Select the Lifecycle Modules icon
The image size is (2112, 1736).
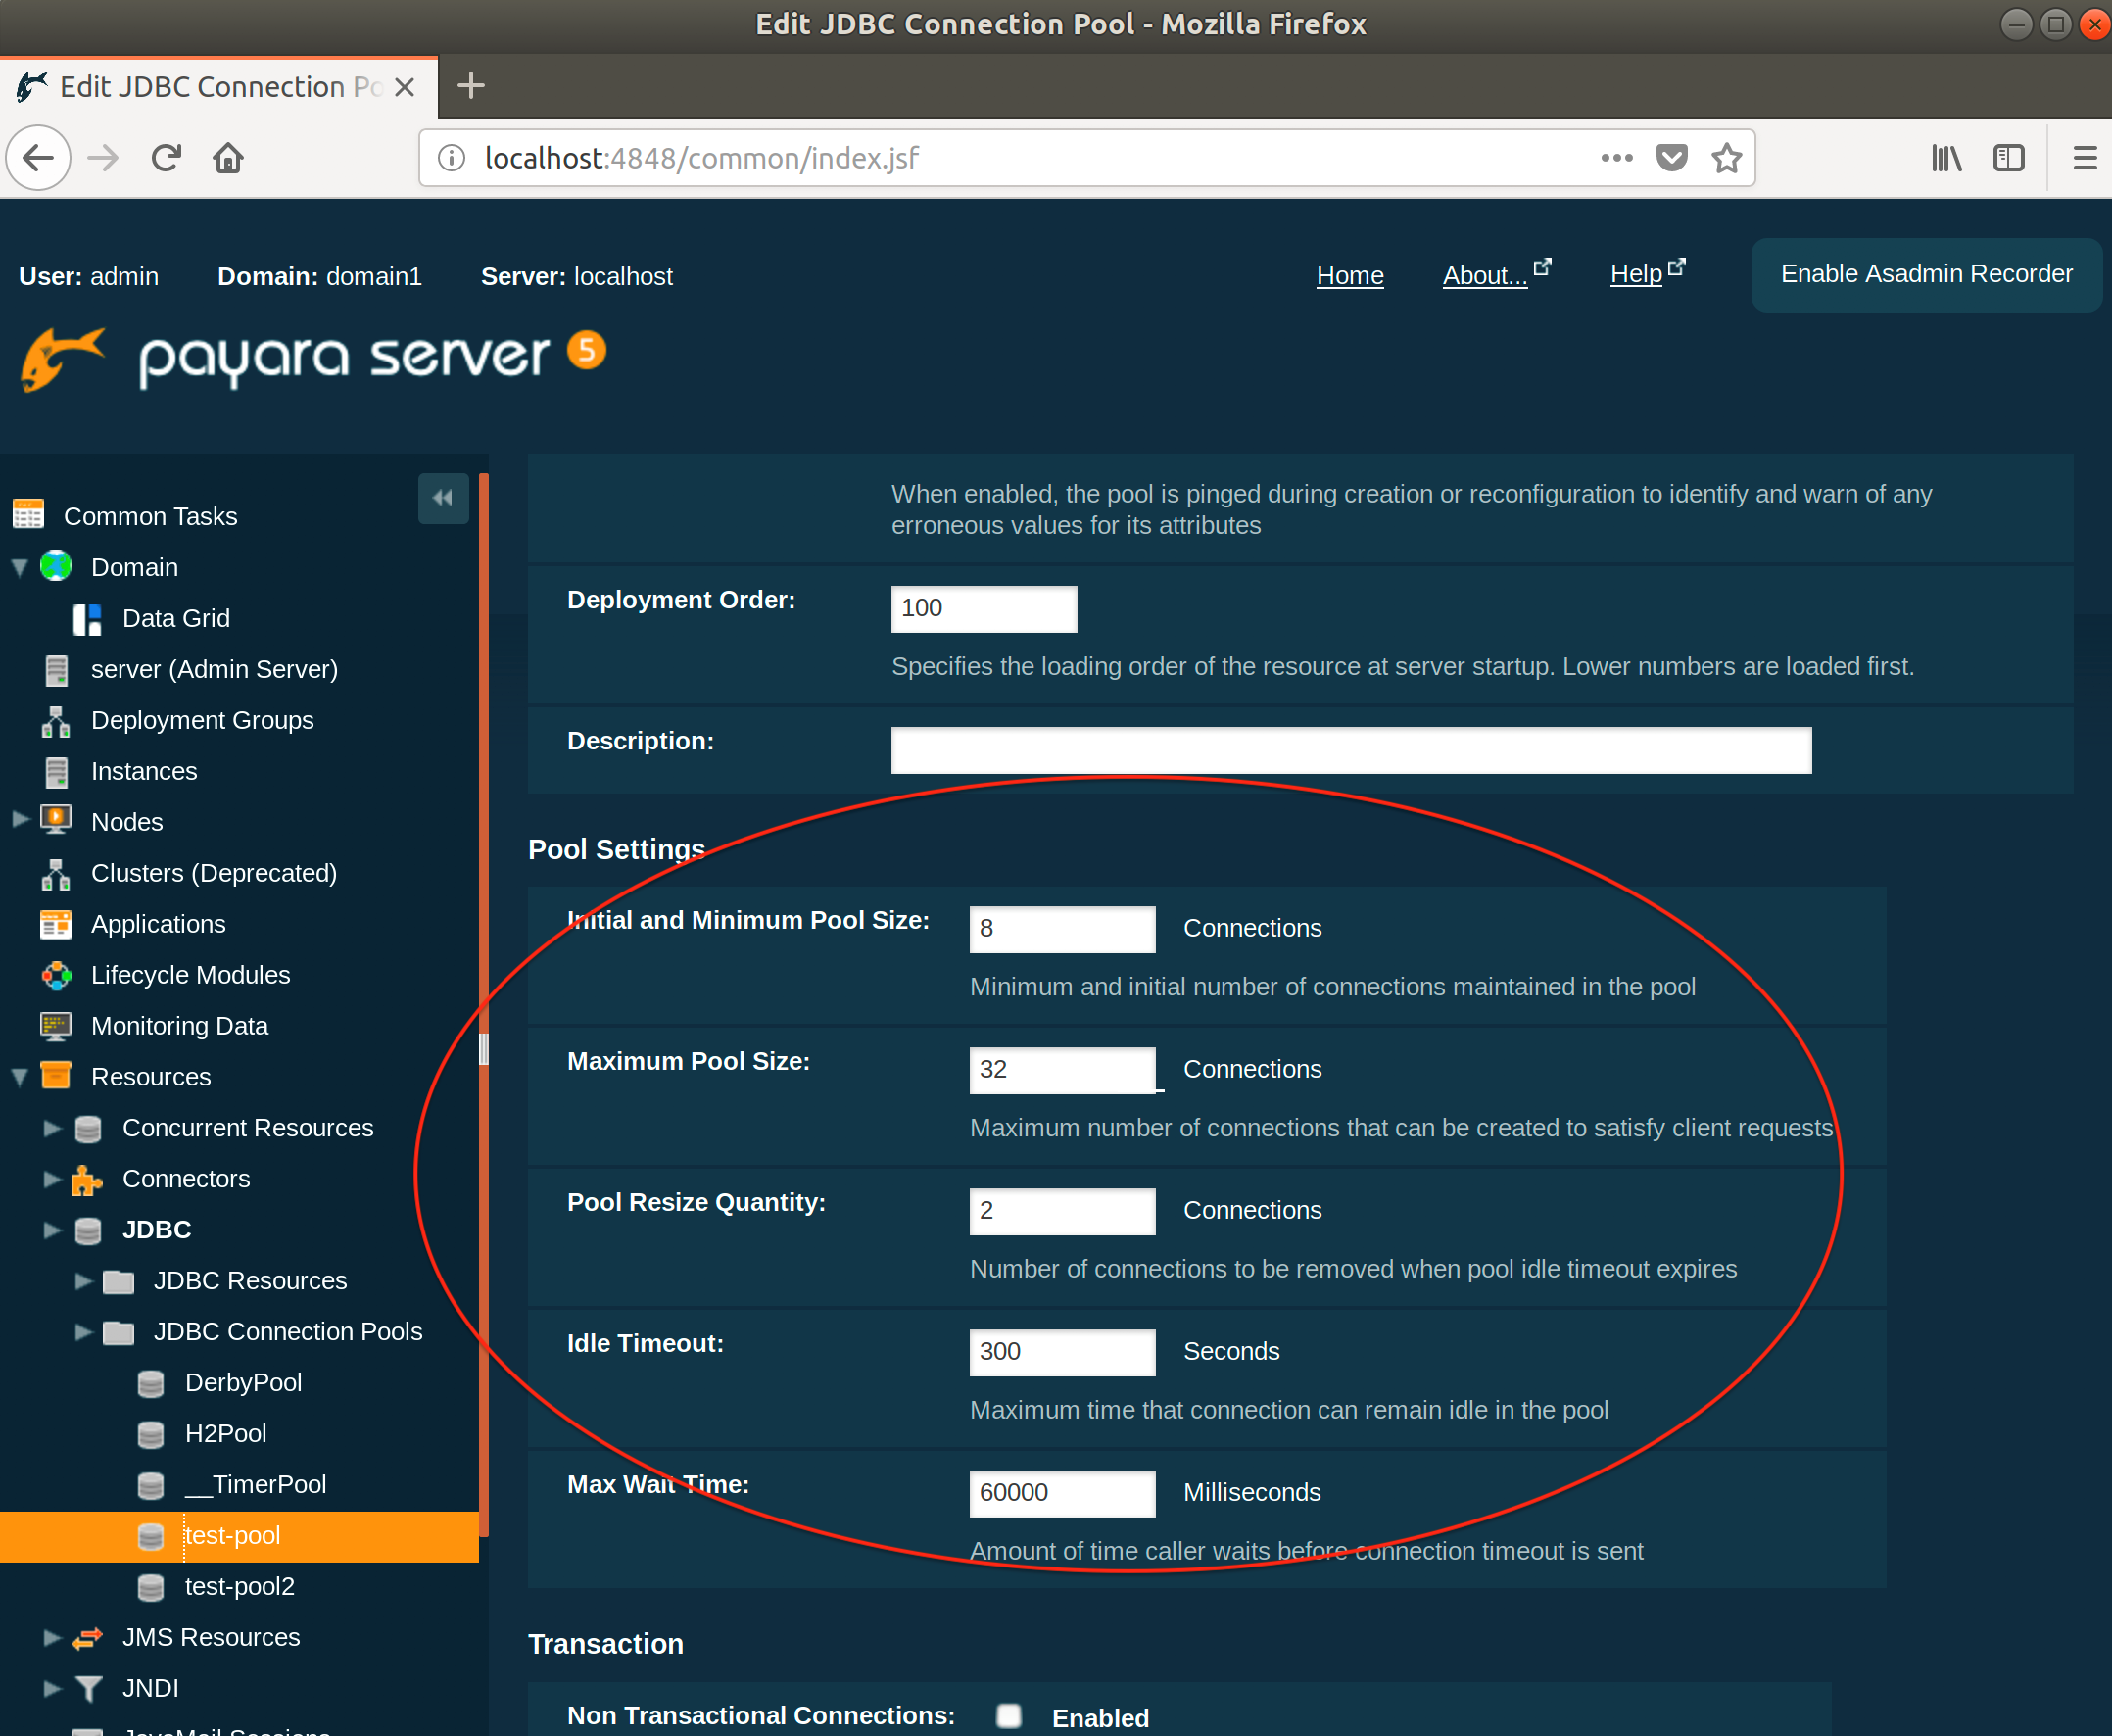(56, 975)
